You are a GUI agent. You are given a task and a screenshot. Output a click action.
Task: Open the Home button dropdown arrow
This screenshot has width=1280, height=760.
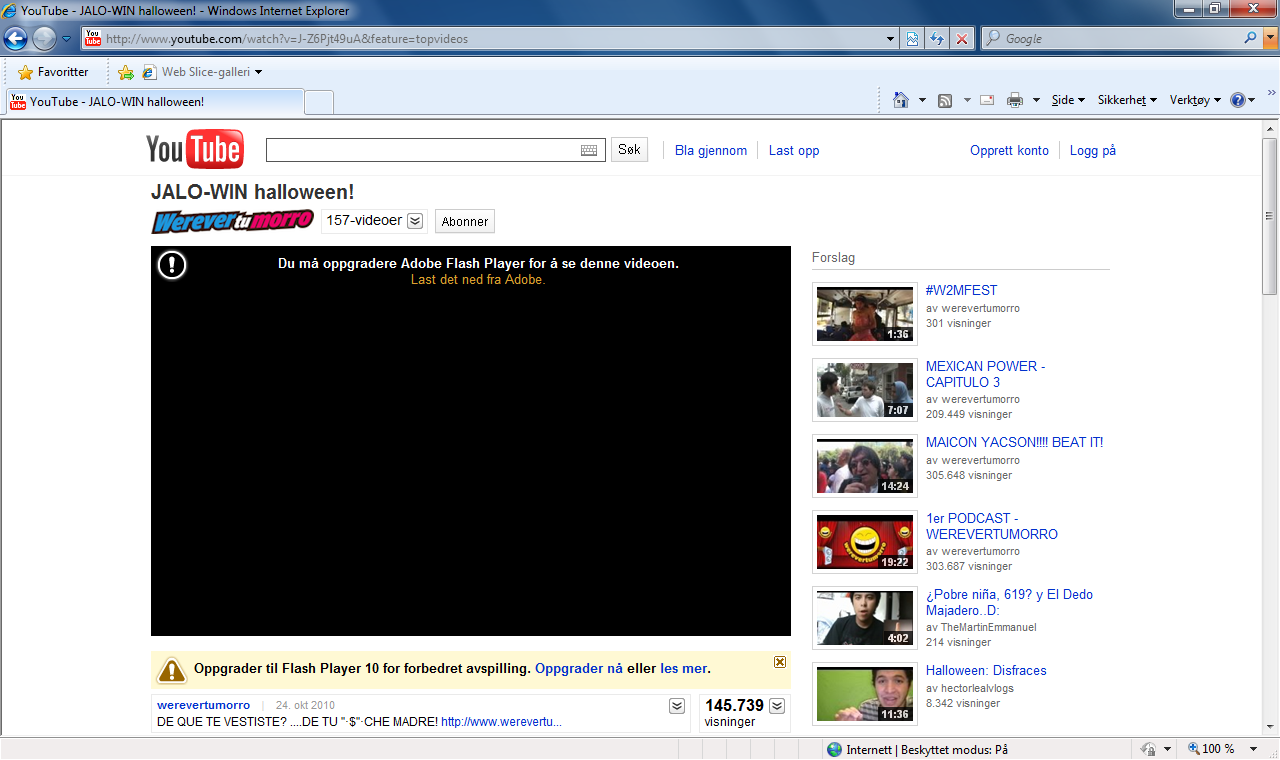click(921, 100)
